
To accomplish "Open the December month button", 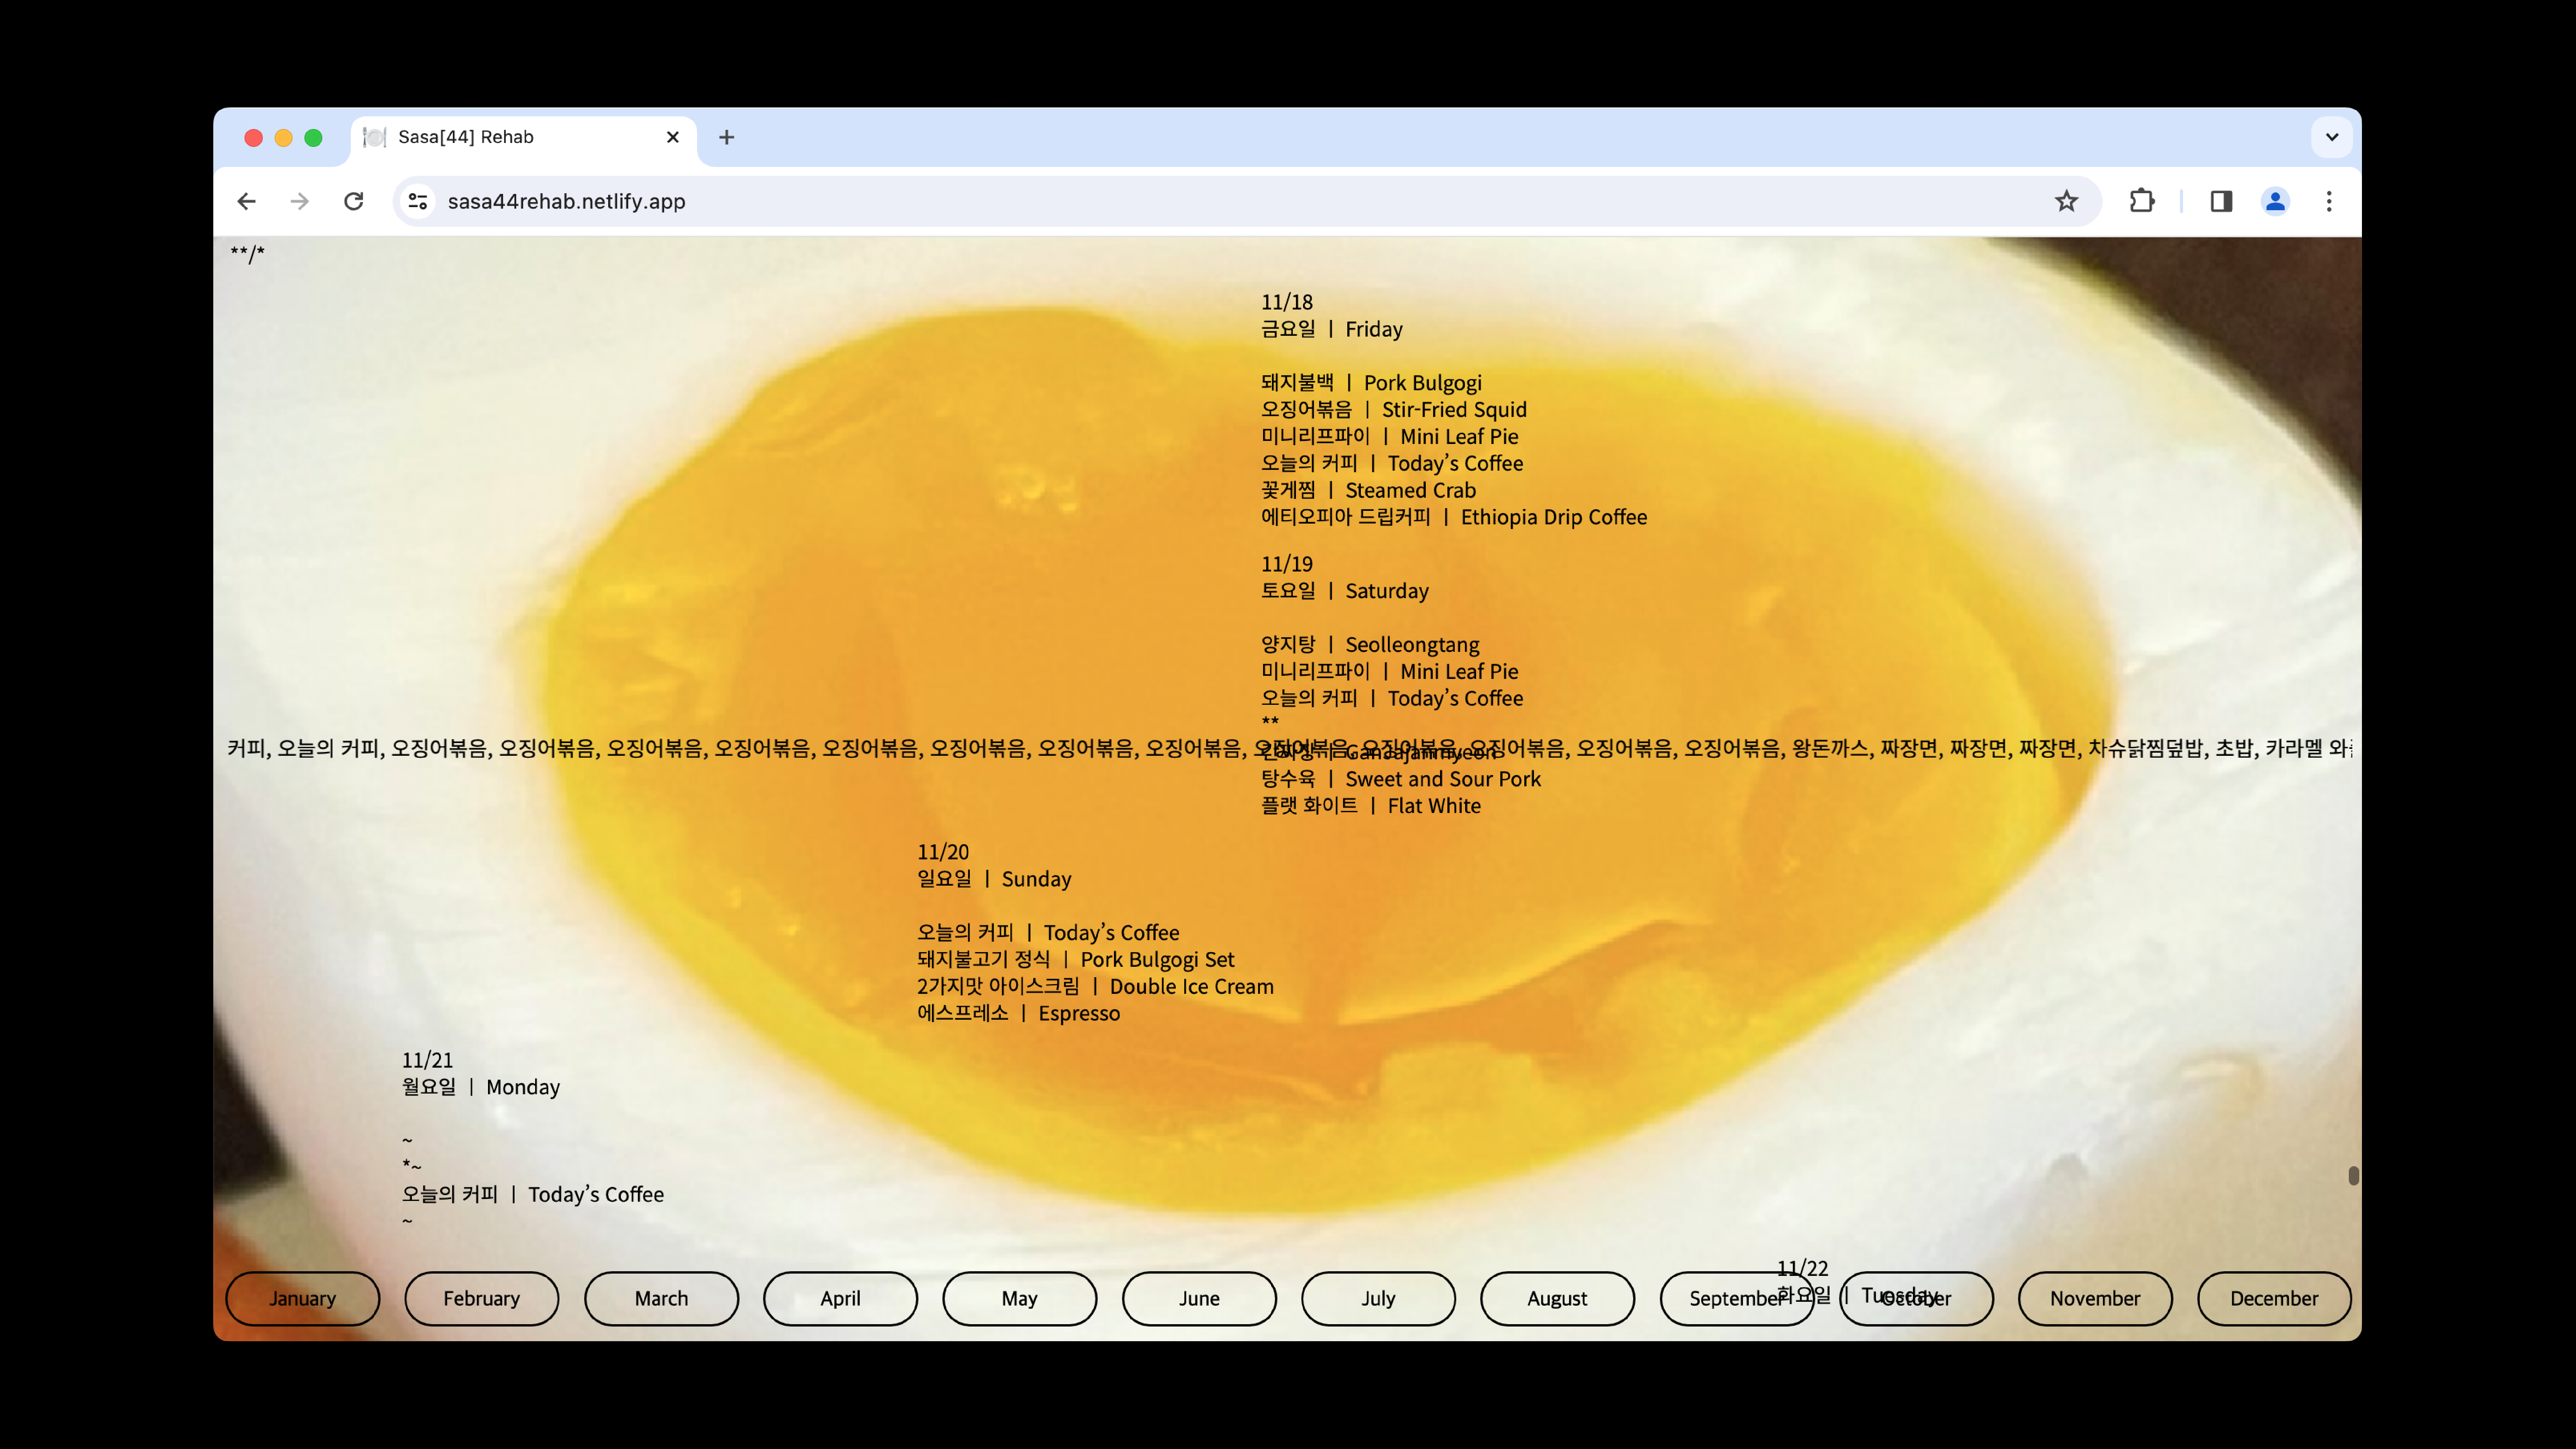I will pyautogui.click(x=2273, y=1298).
